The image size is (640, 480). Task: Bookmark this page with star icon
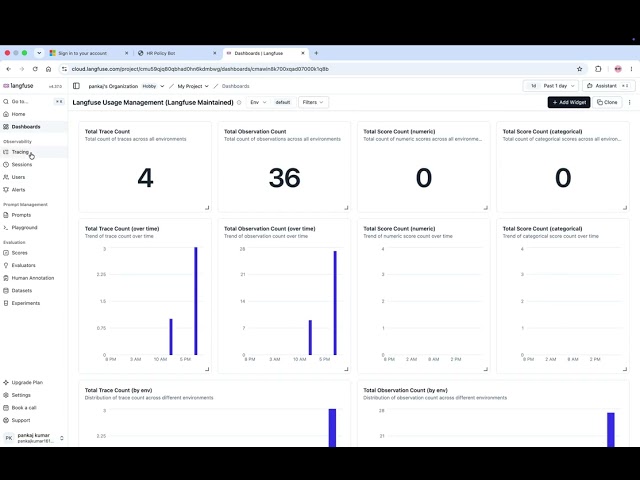coord(580,69)
